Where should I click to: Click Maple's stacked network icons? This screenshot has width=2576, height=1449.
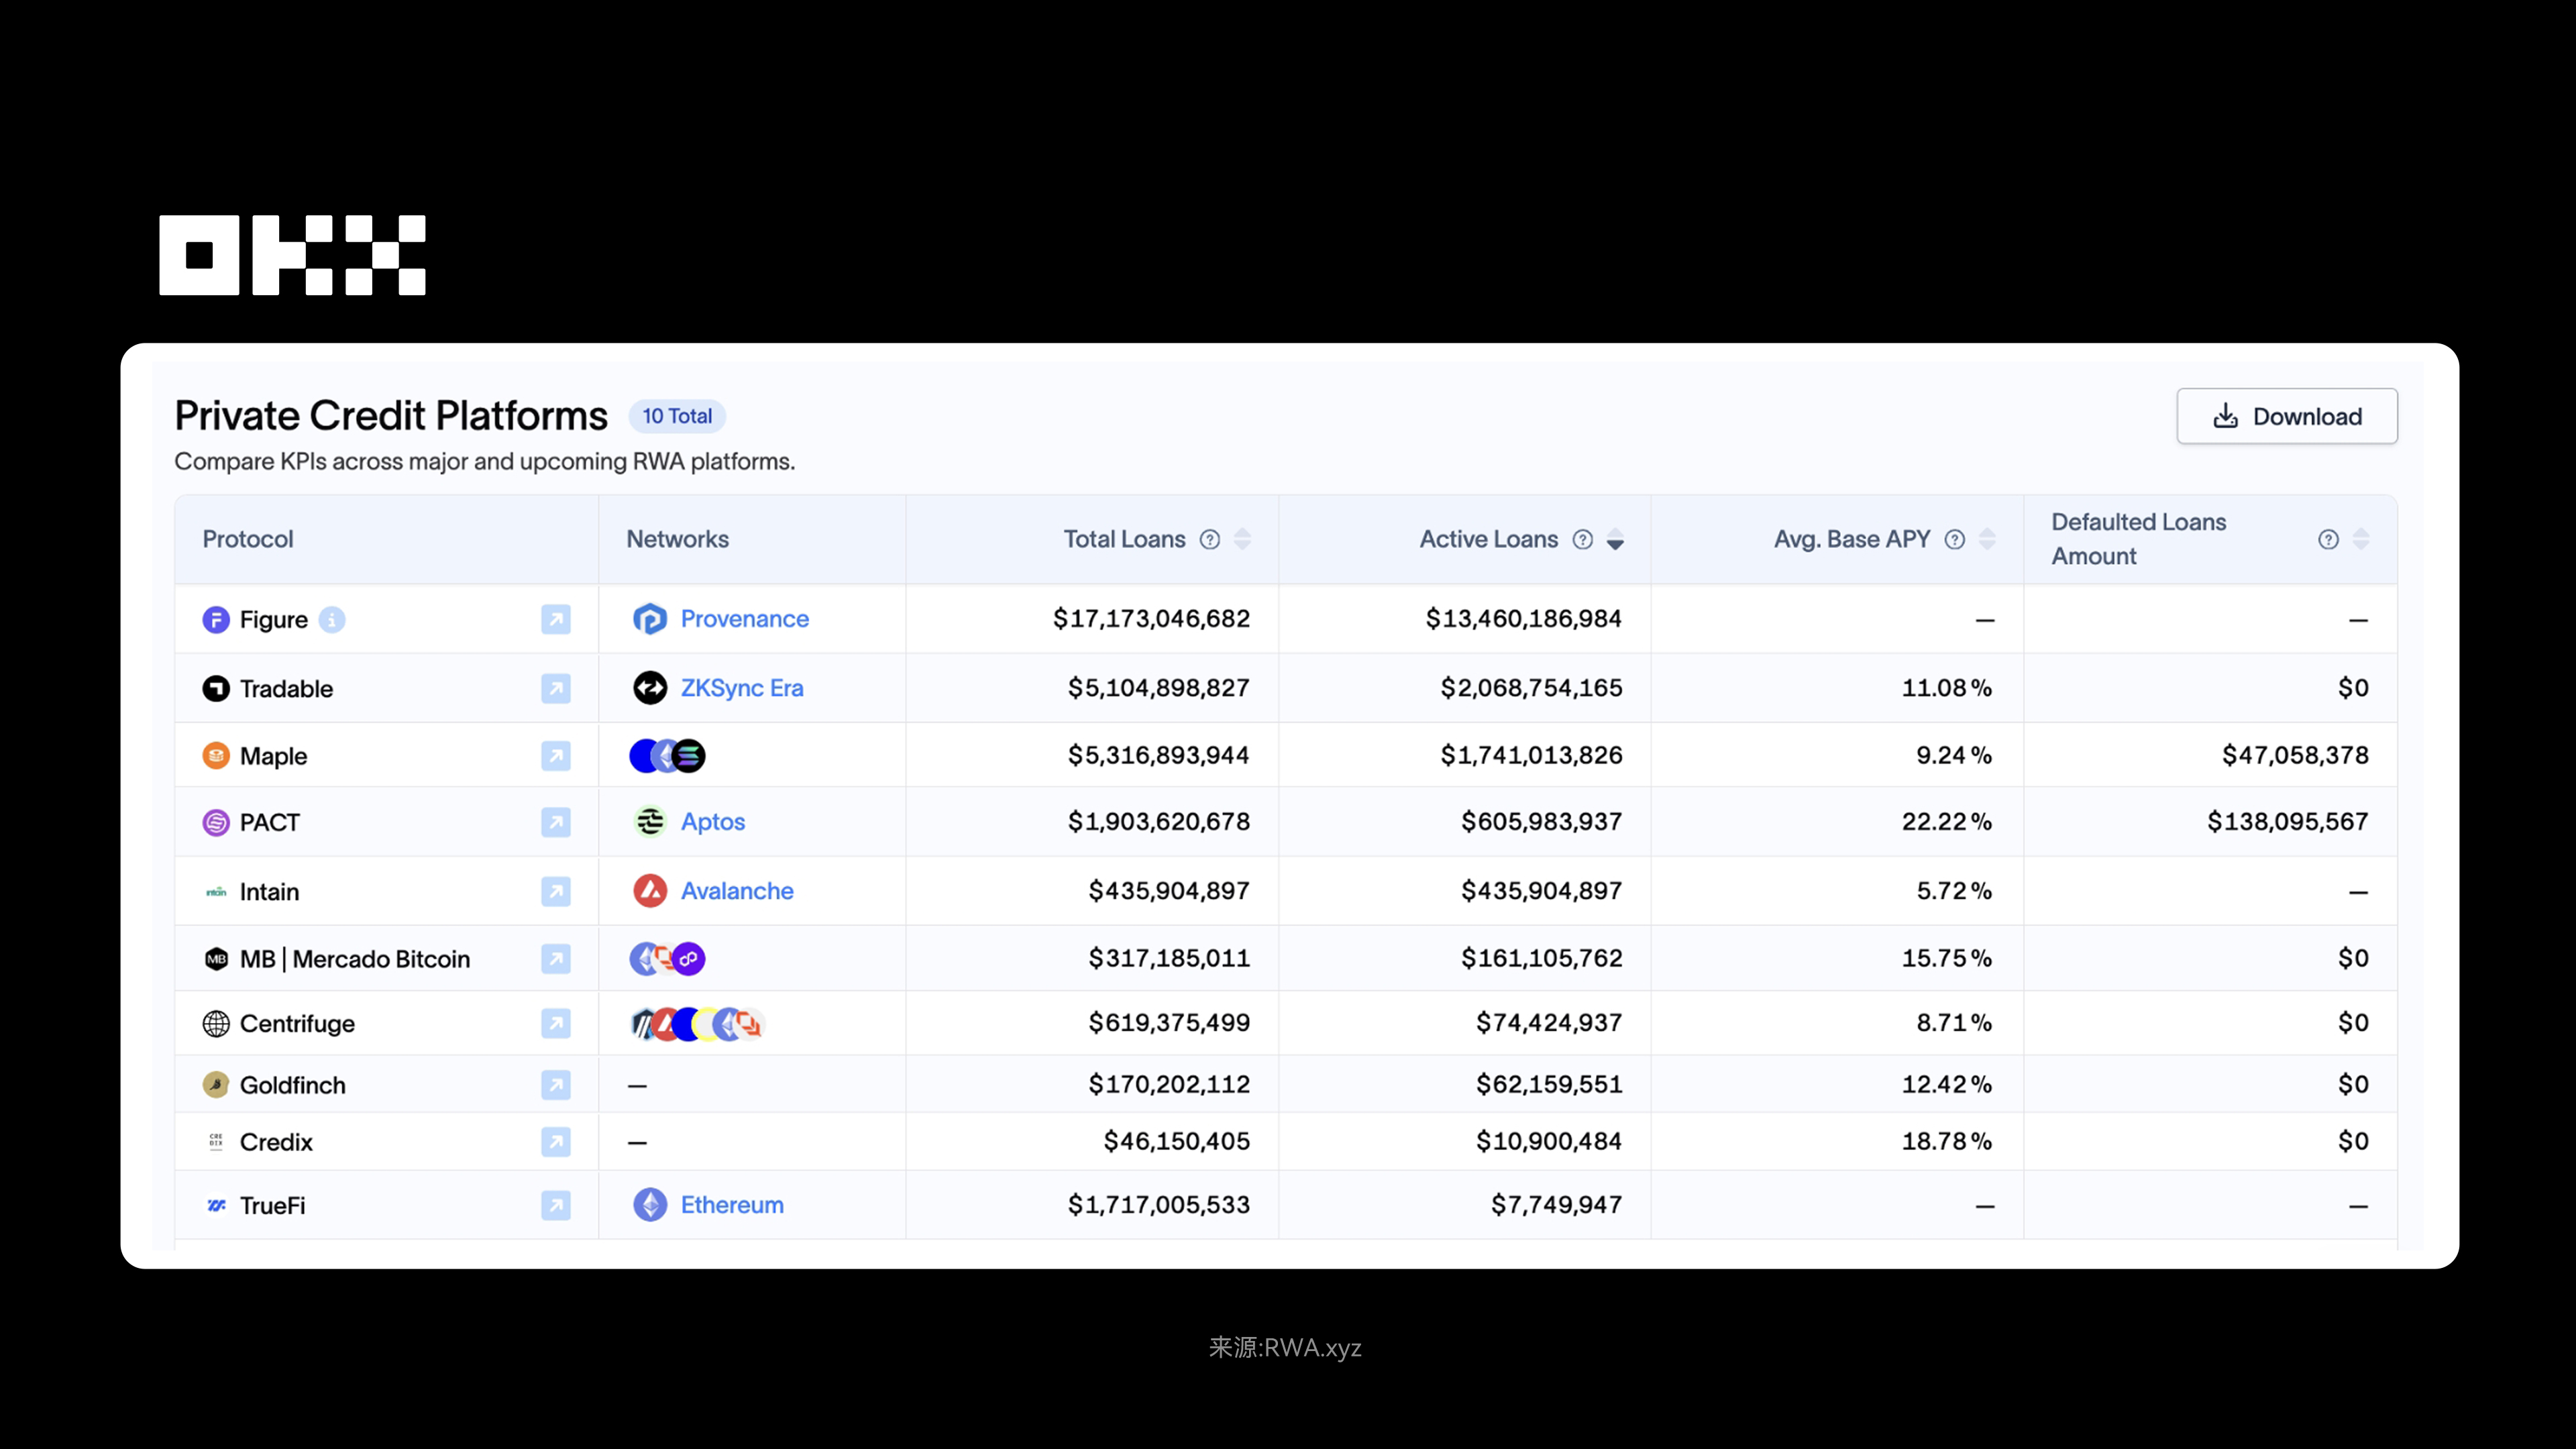[667, 756]
